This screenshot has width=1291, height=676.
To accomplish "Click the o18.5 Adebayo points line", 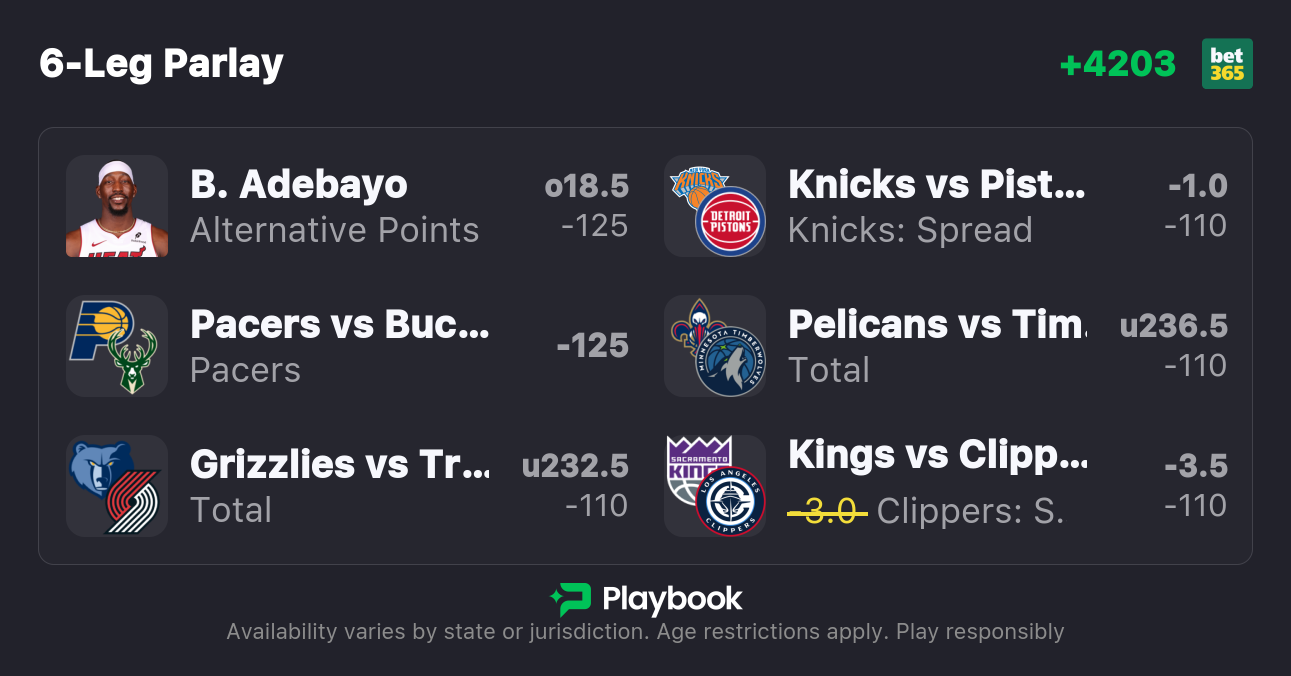I will click(586, 186).
